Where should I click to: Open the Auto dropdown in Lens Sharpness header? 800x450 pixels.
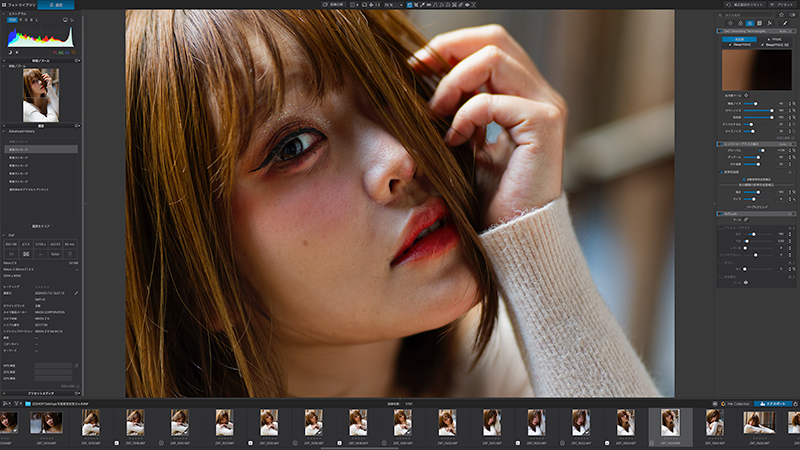click(x=783, y=144)
